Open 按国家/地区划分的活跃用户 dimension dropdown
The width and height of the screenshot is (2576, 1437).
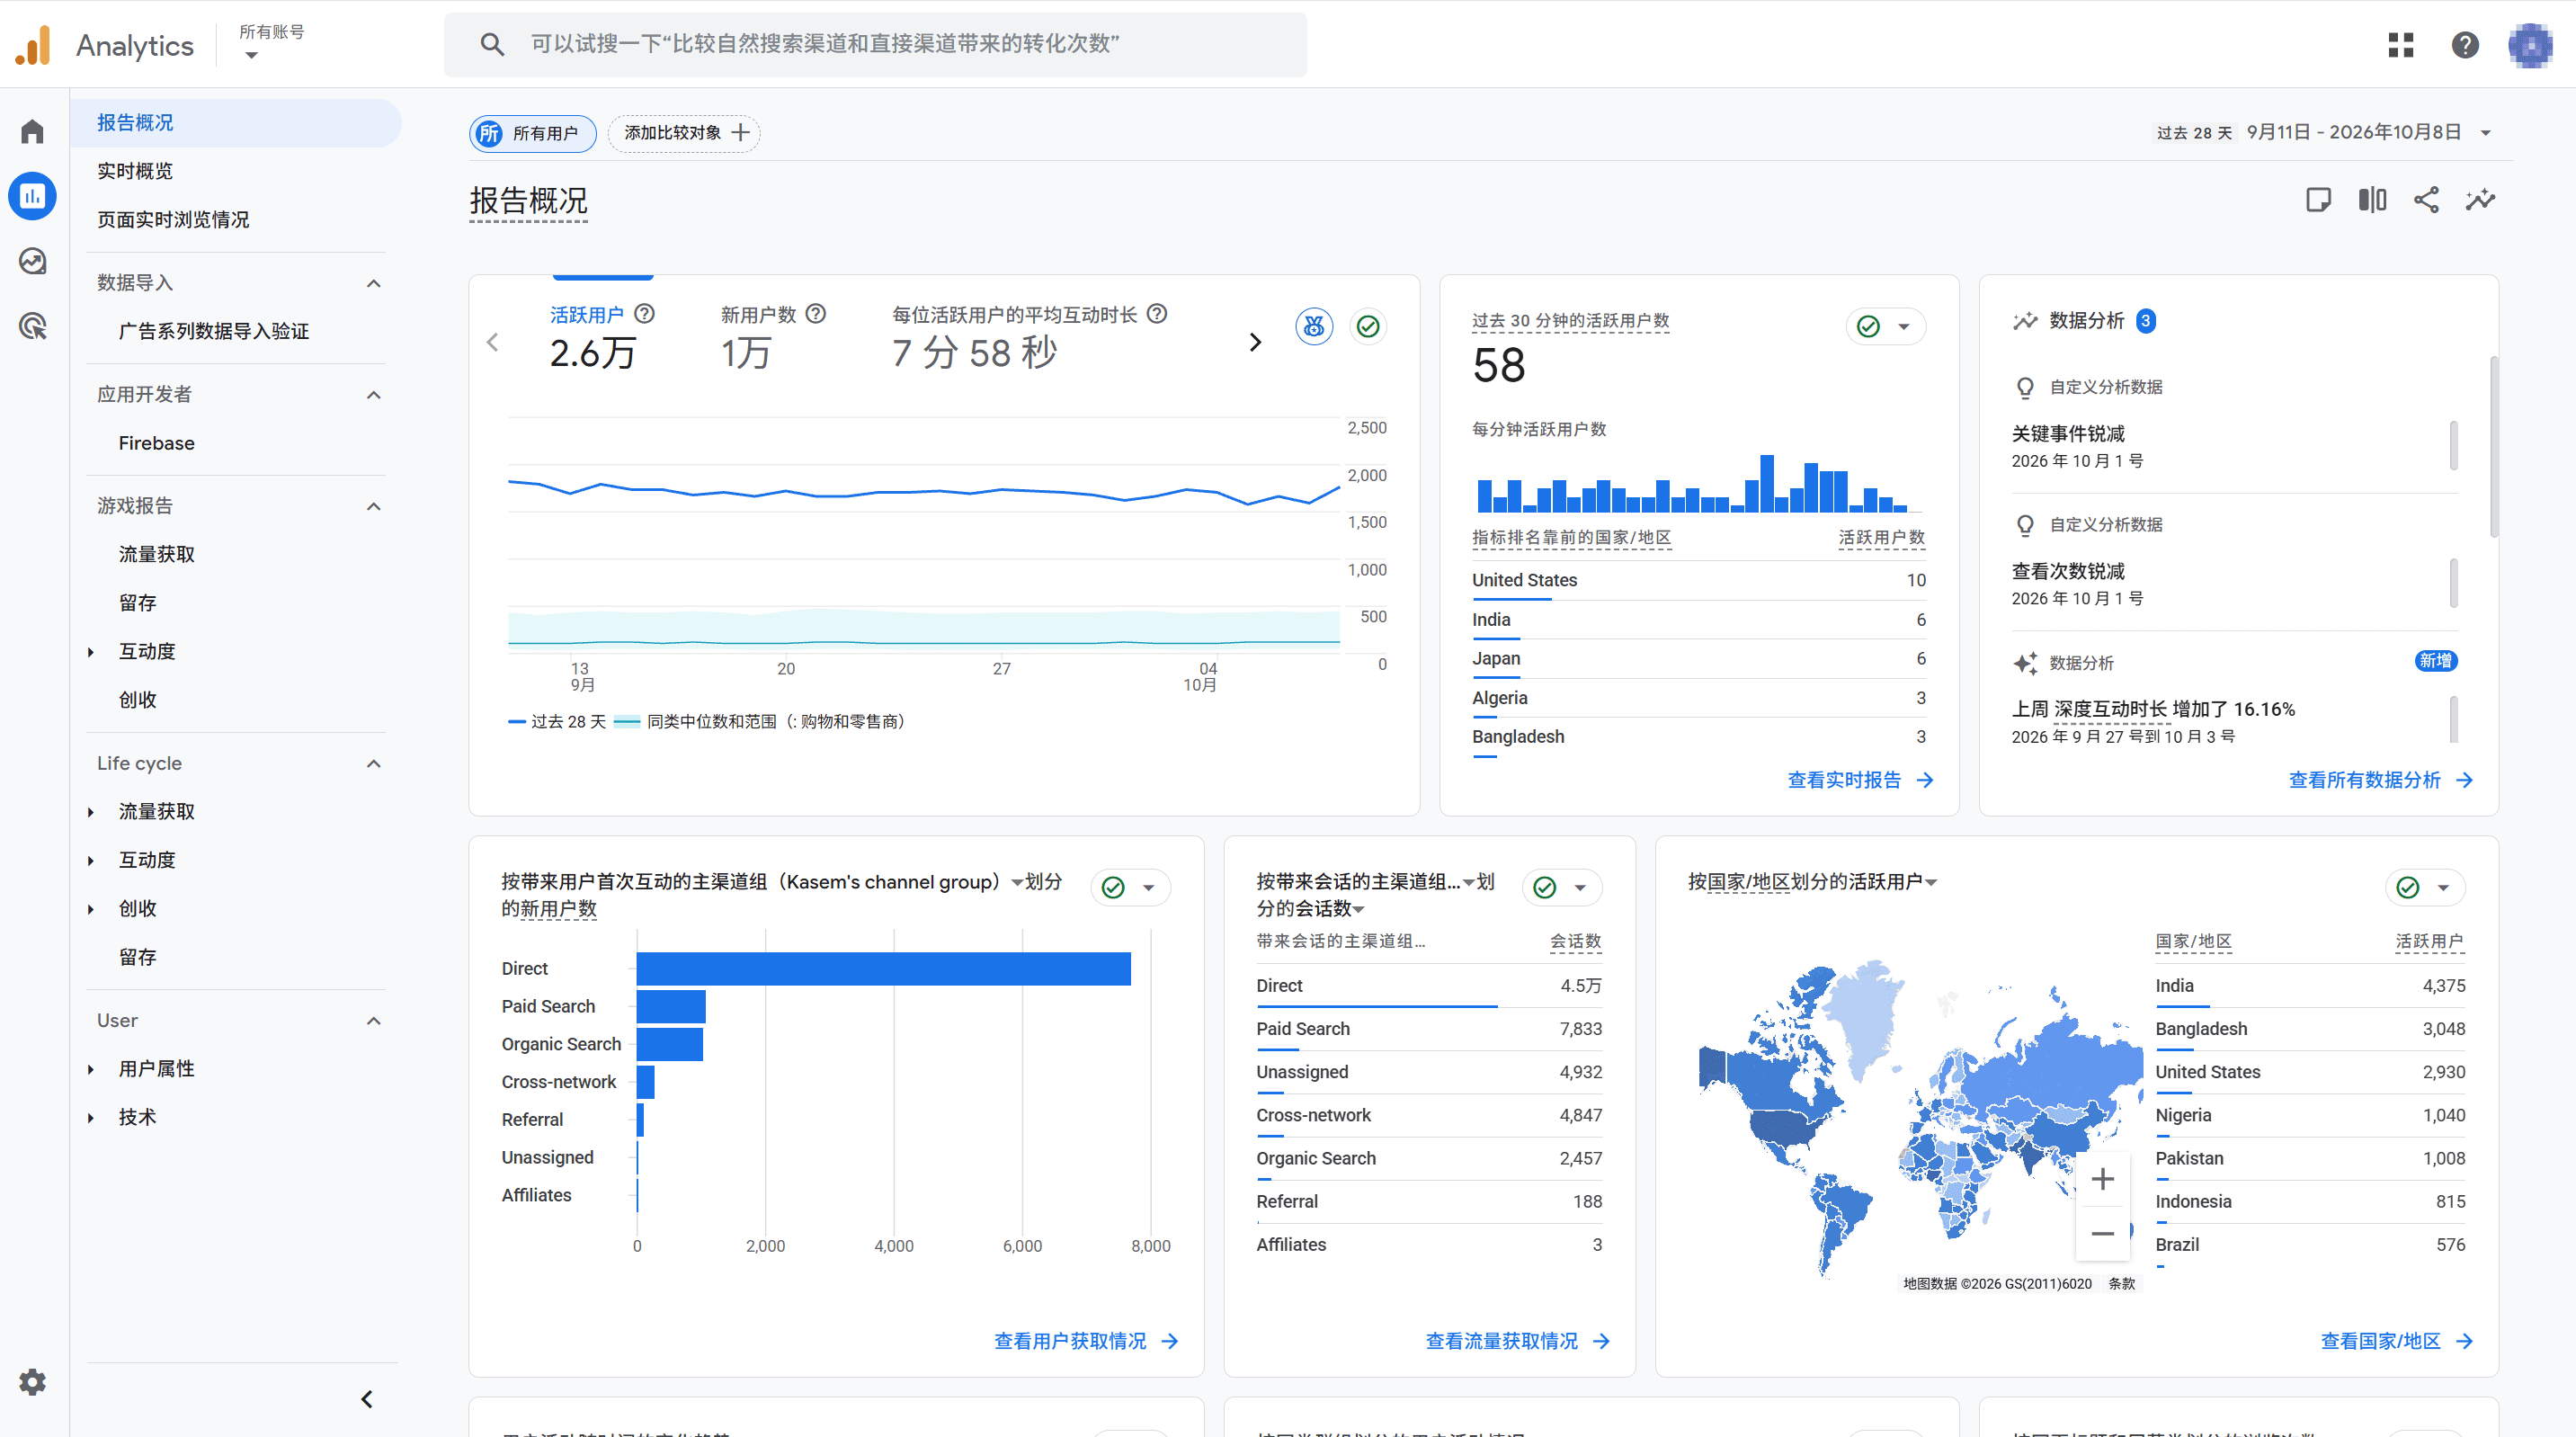1930,882
